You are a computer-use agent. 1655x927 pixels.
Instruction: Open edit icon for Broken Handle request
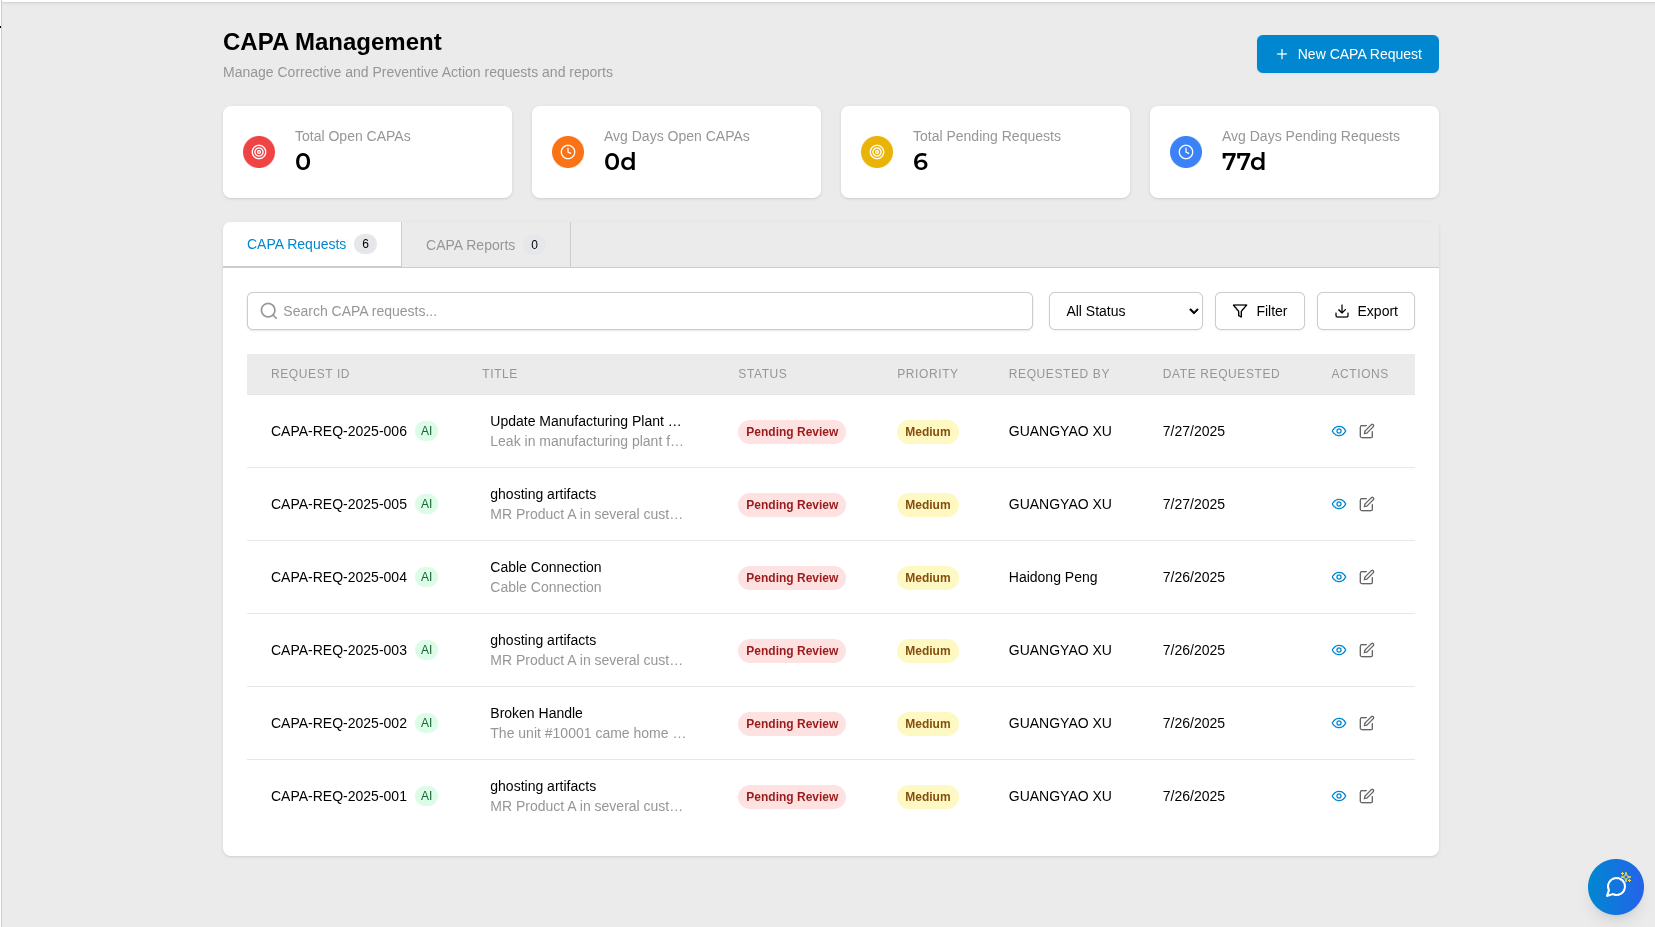pyautogui.click(x=1366, y=723)
